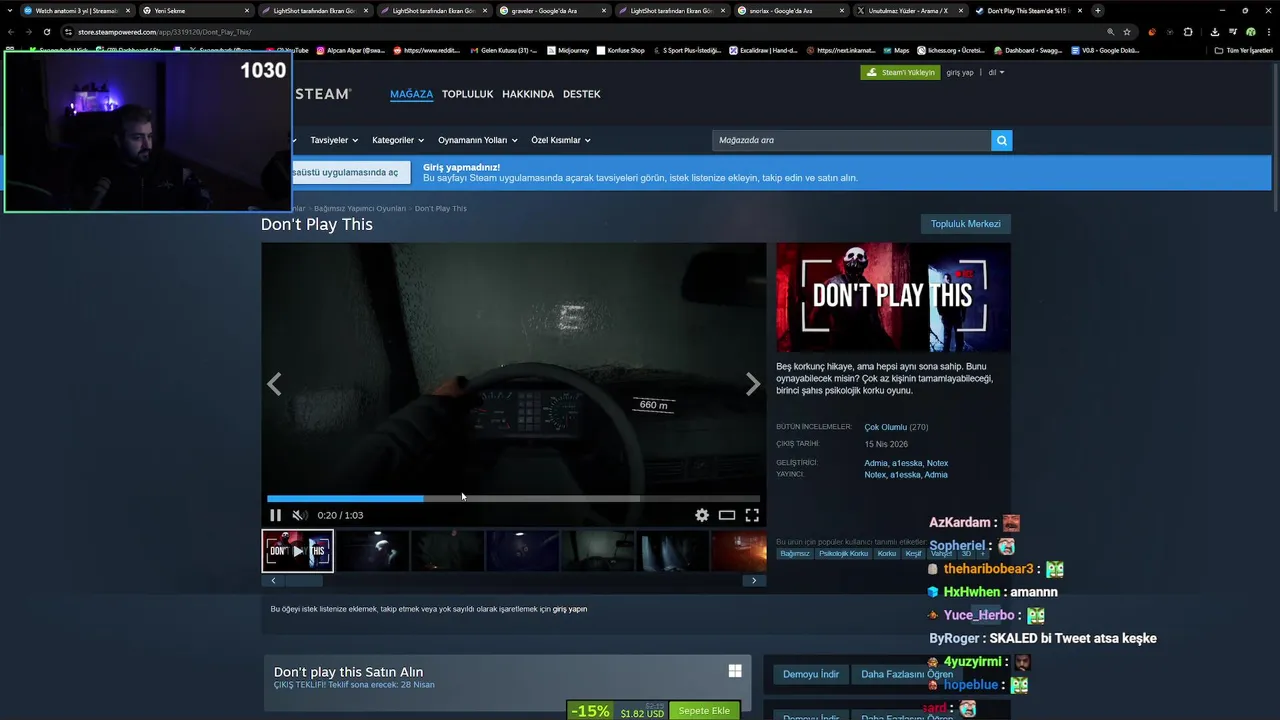
Task: Select the Korku tag
Action: (887, 554)
